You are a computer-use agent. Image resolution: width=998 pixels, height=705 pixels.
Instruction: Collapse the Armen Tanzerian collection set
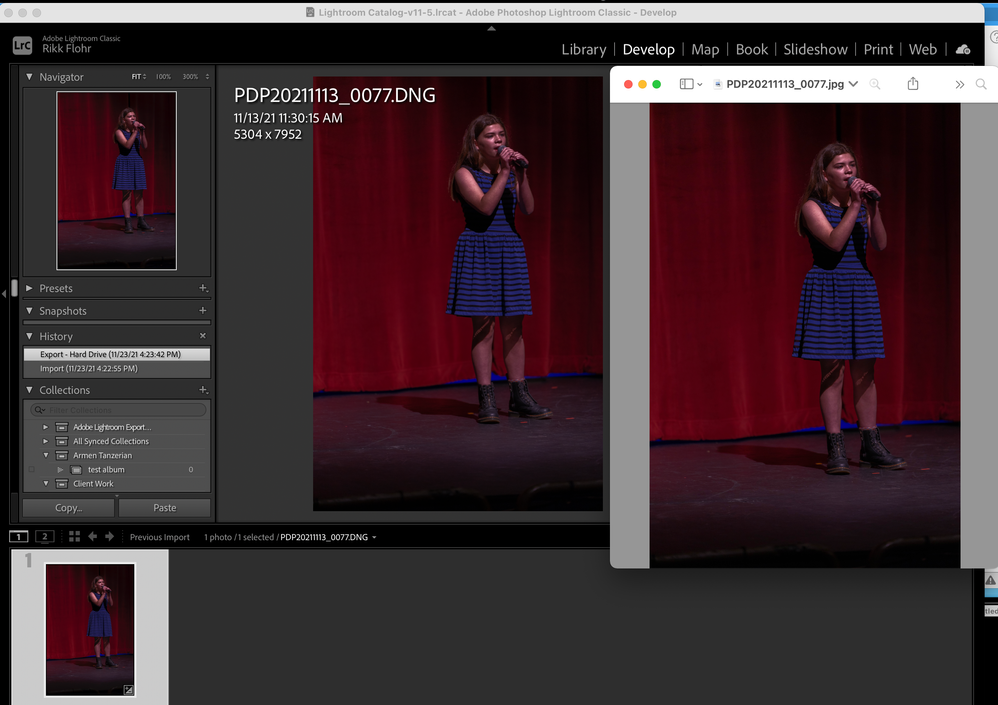(x=45, y=455)
